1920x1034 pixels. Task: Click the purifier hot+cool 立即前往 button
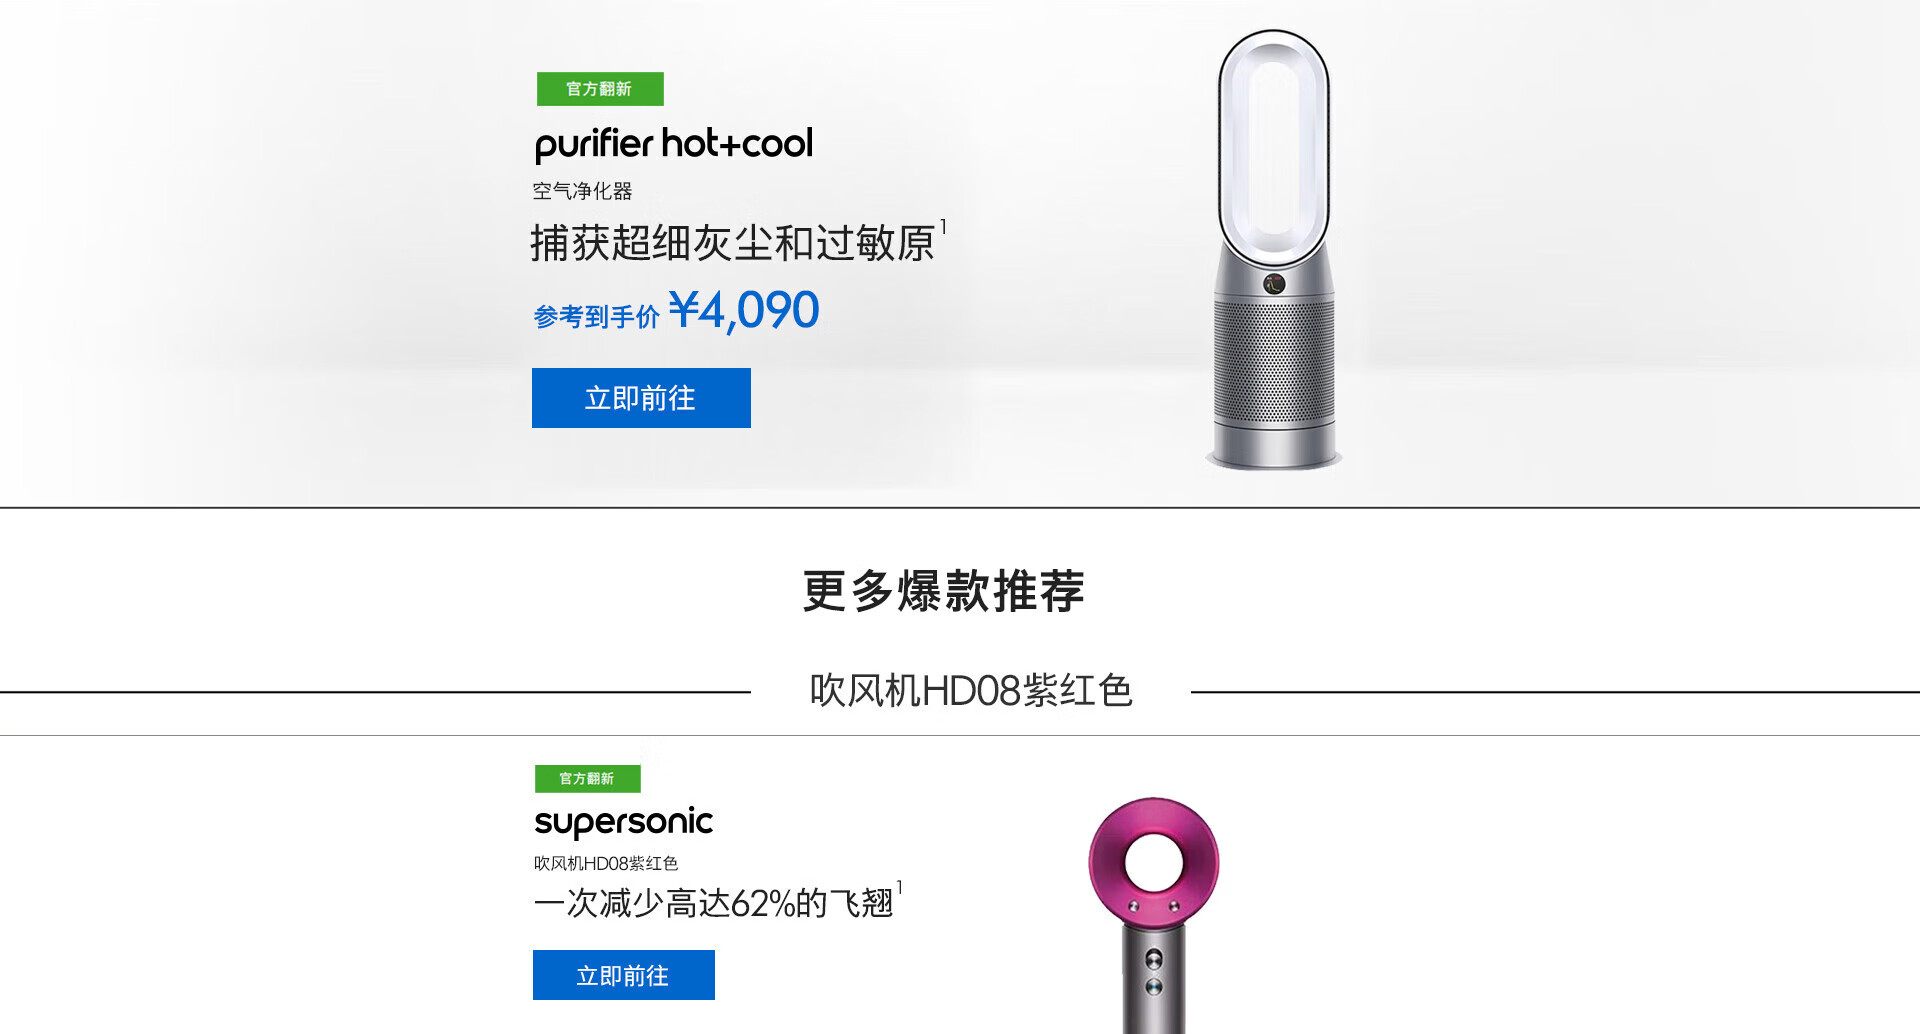tap(641, 398)
